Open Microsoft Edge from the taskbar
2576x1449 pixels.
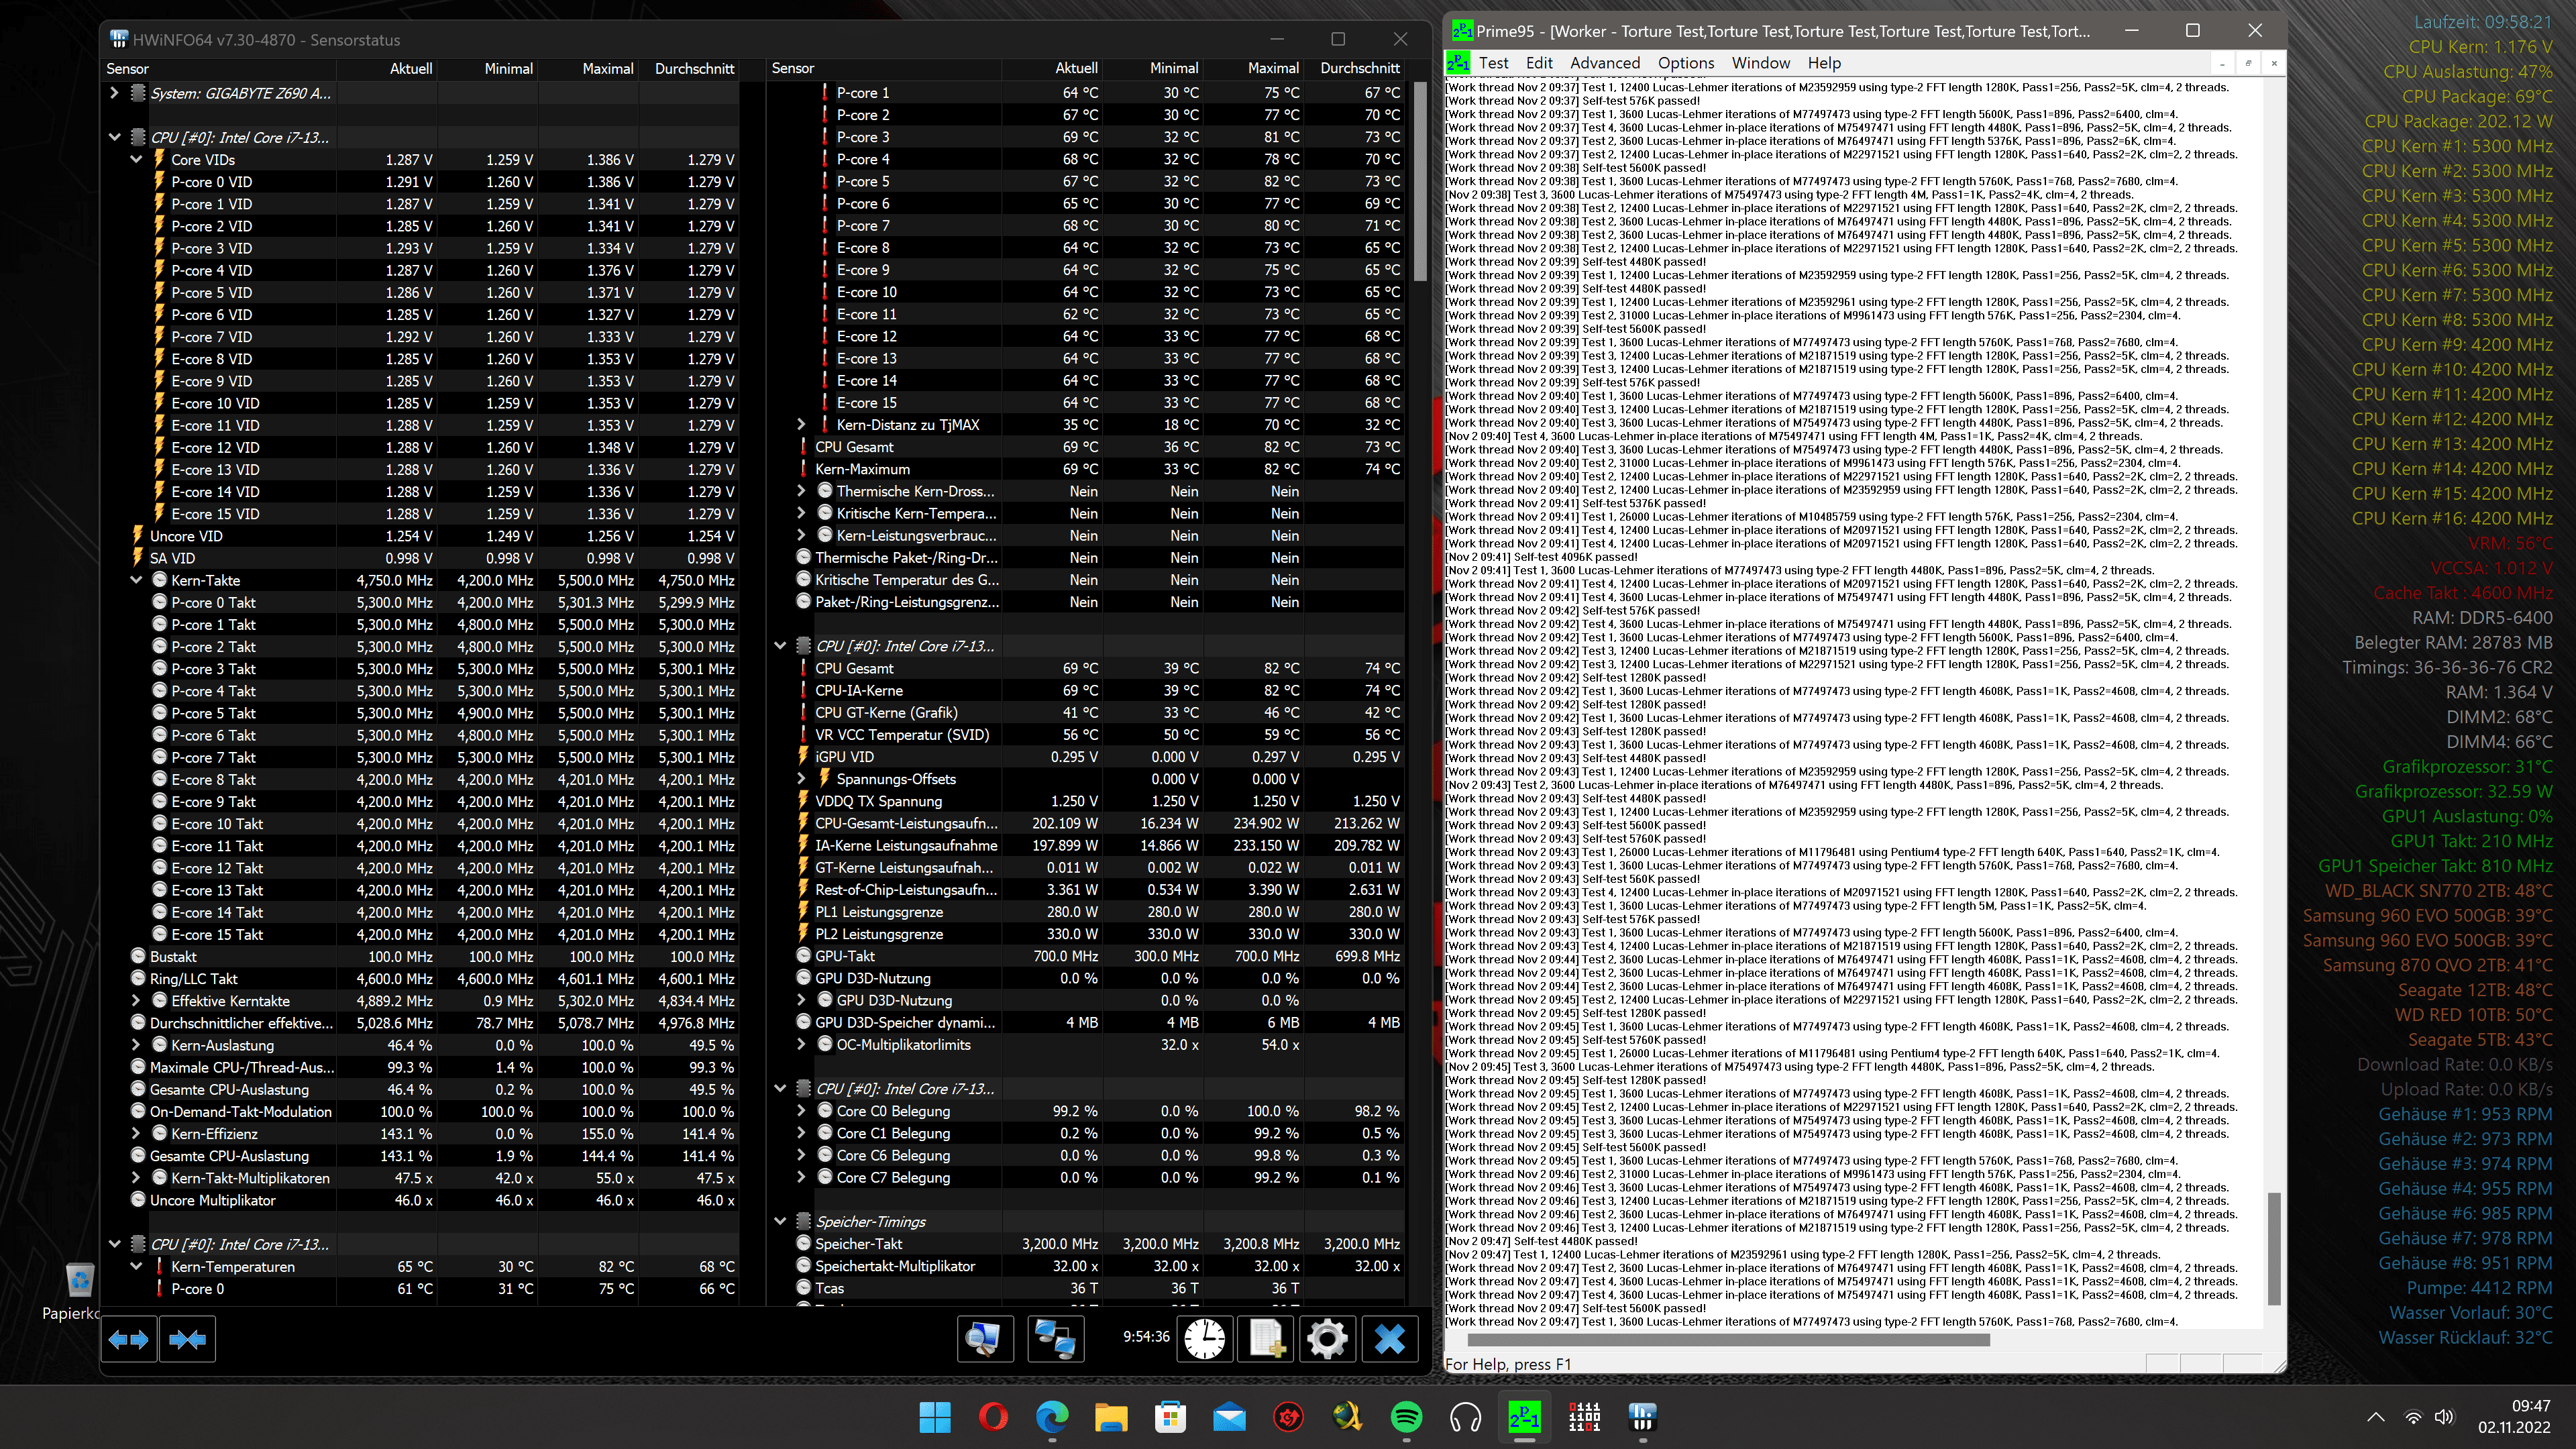coord(1052,1417)
